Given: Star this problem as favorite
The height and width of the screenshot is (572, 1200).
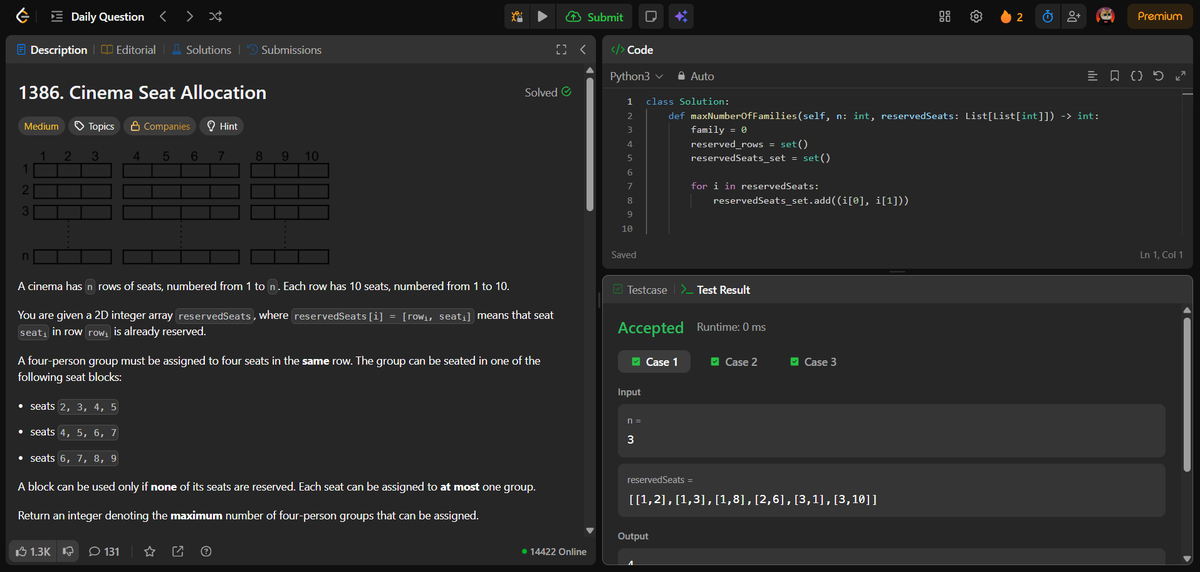Looking at the screenshot, I should (150, 551).
